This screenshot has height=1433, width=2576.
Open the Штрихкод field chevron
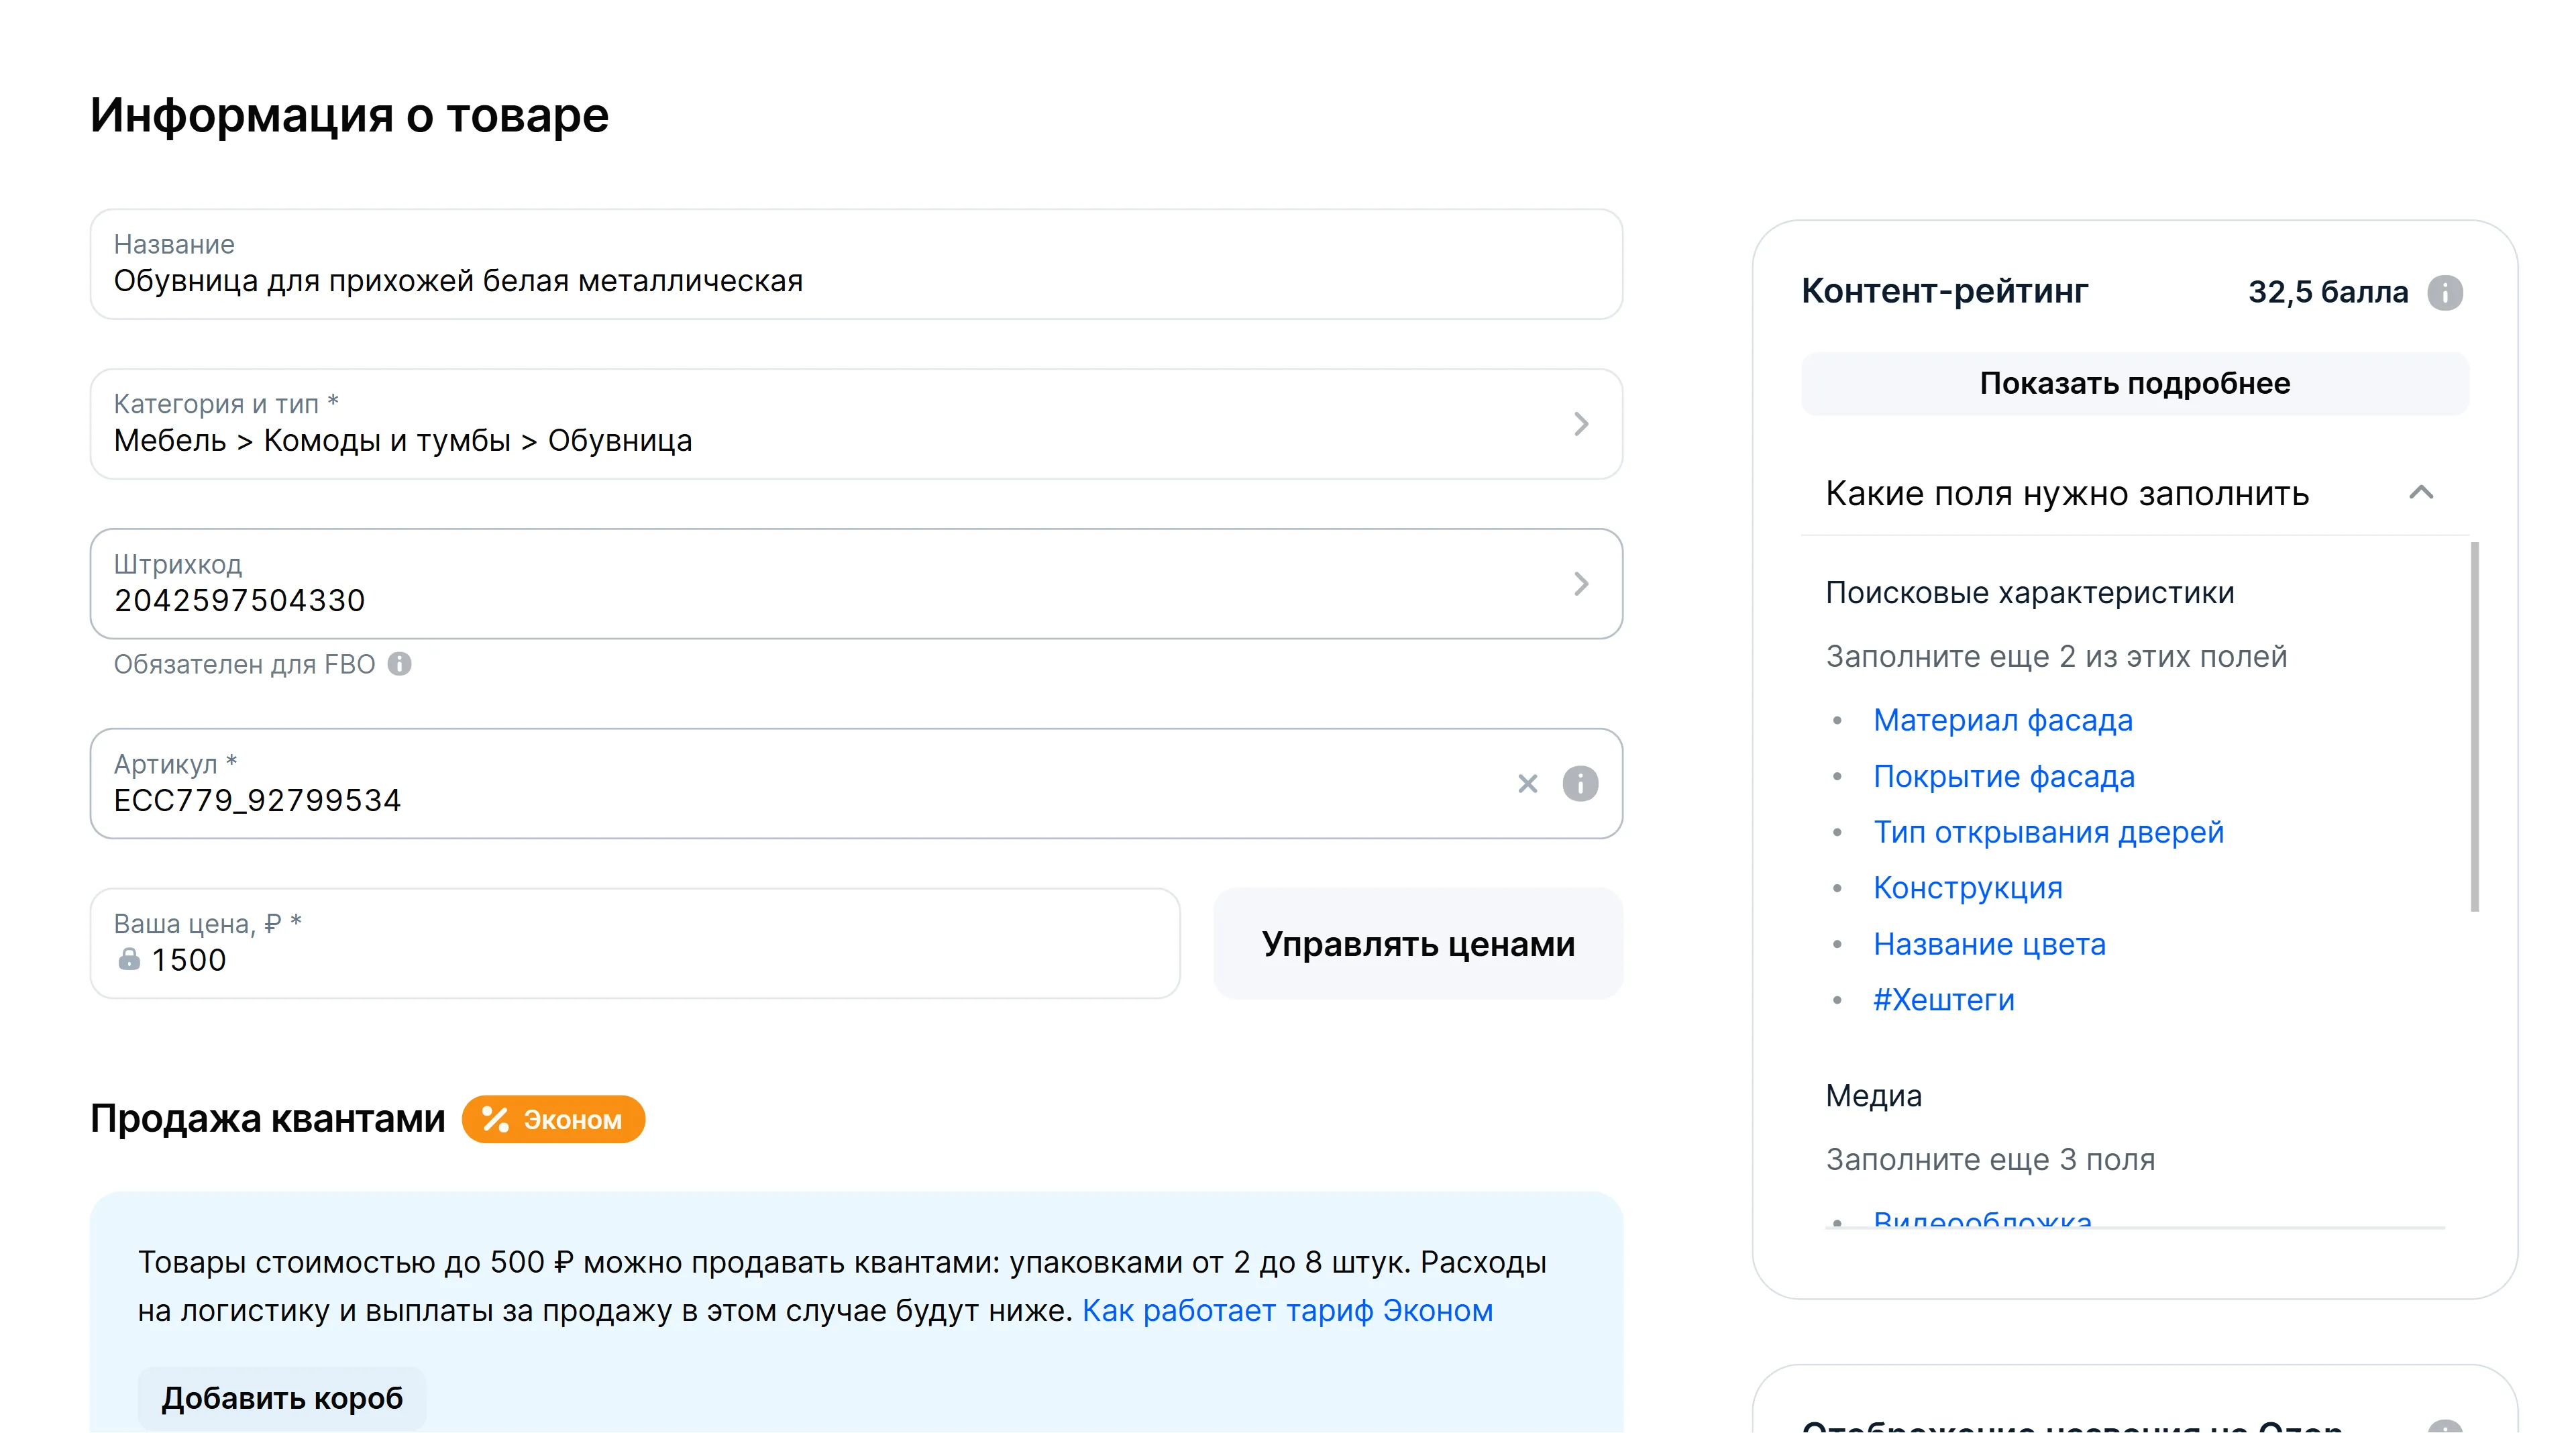(x=1580, y=584)
